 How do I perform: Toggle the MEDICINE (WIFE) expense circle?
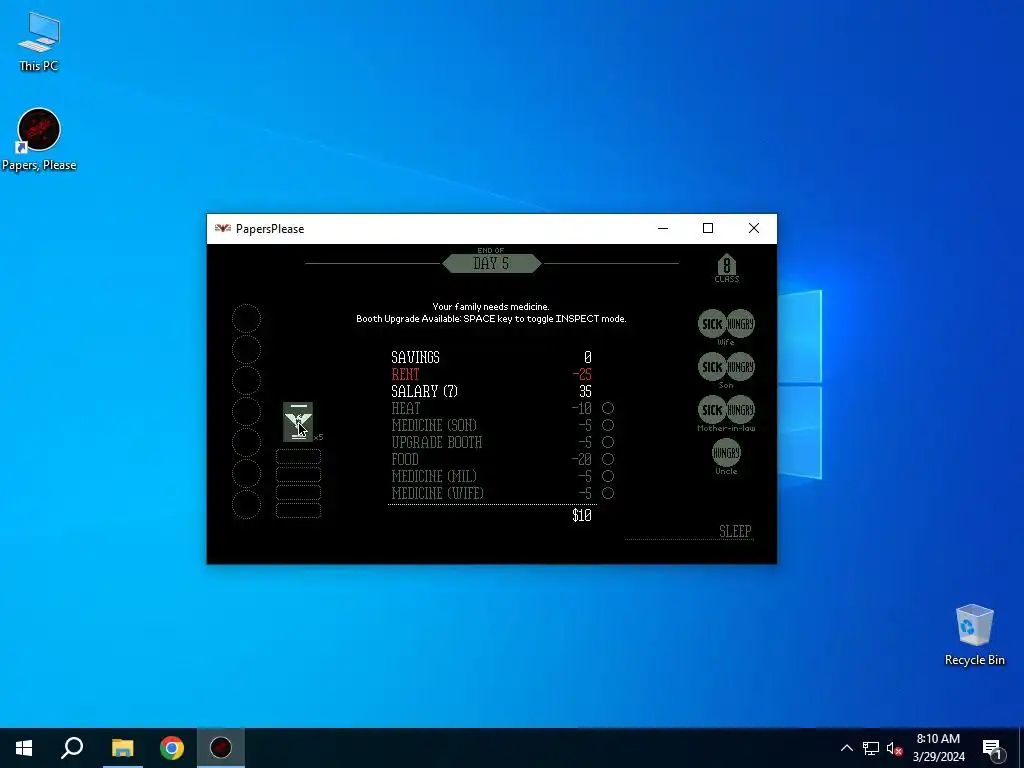(608, 493)
